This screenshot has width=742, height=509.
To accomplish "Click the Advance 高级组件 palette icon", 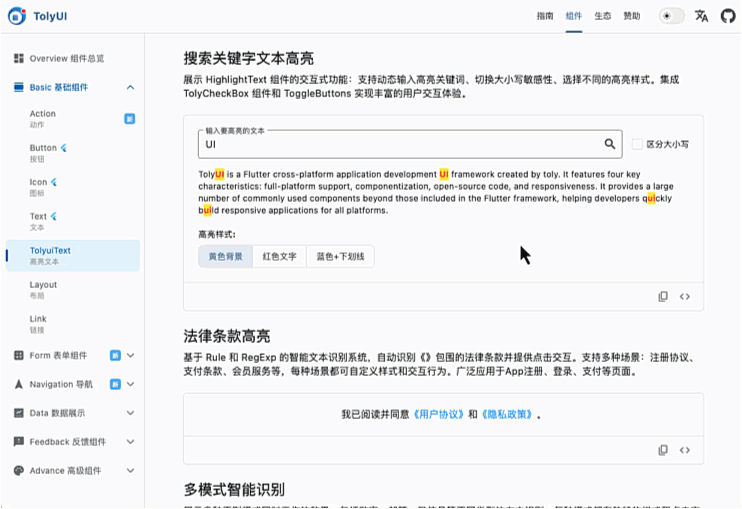I will 18,471.
